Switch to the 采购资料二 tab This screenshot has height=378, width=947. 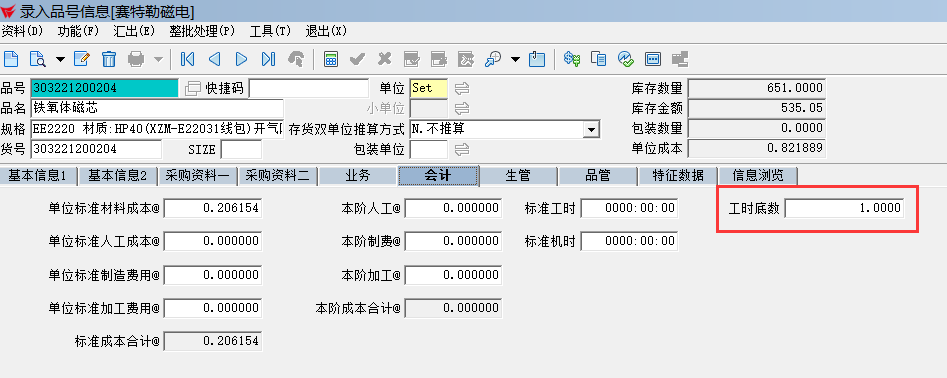tap(277, 176)
